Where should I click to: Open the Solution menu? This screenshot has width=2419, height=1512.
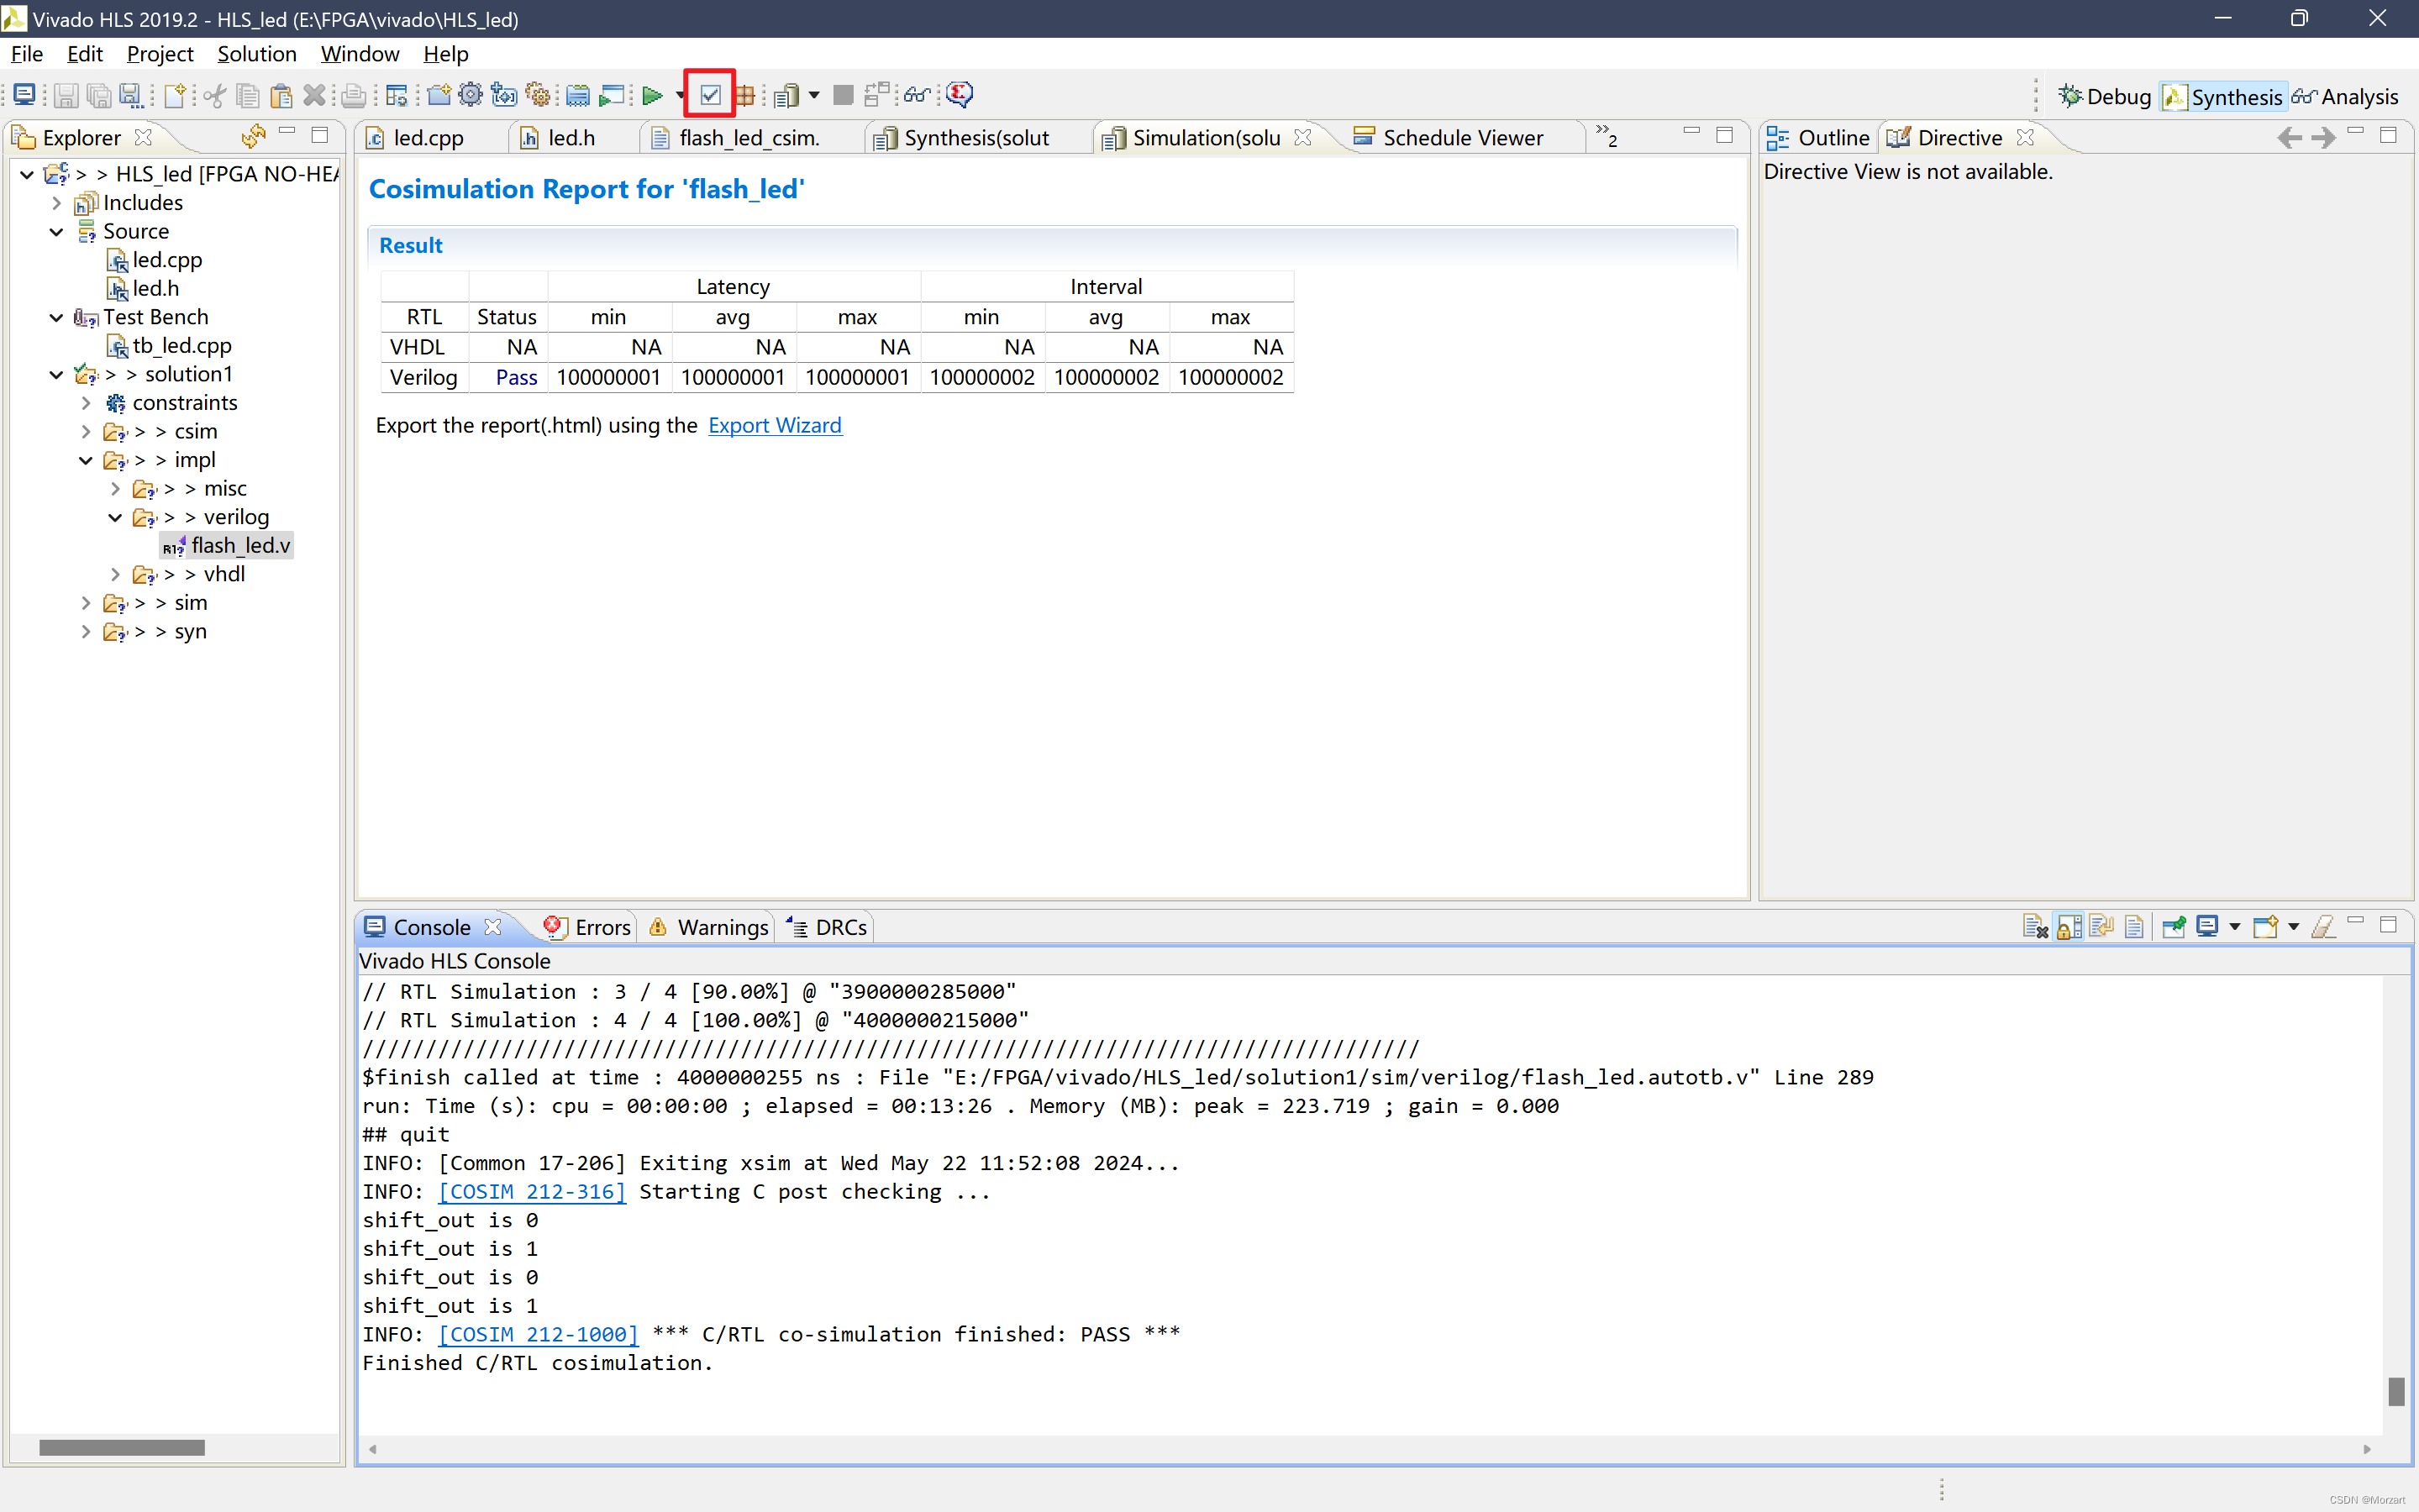click(x=257, y=54)
